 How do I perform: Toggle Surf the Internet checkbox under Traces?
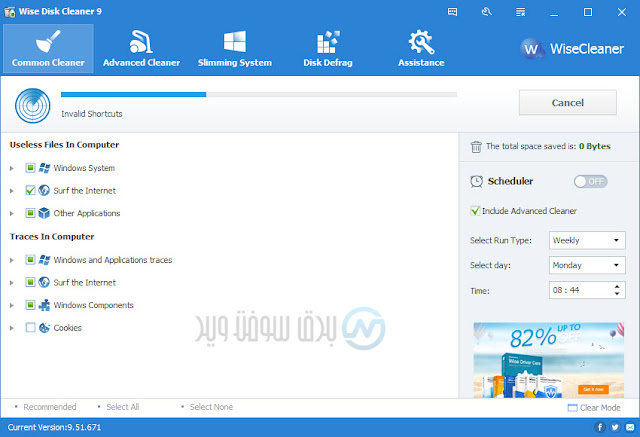click(x=30, y=282)
